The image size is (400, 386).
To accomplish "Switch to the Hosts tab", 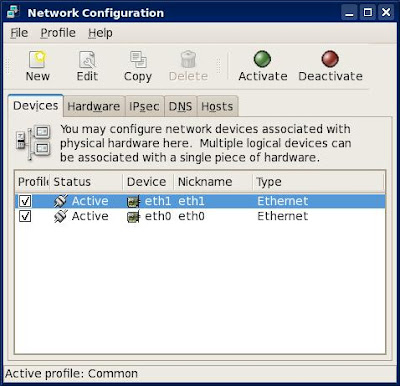I will 217,106.
